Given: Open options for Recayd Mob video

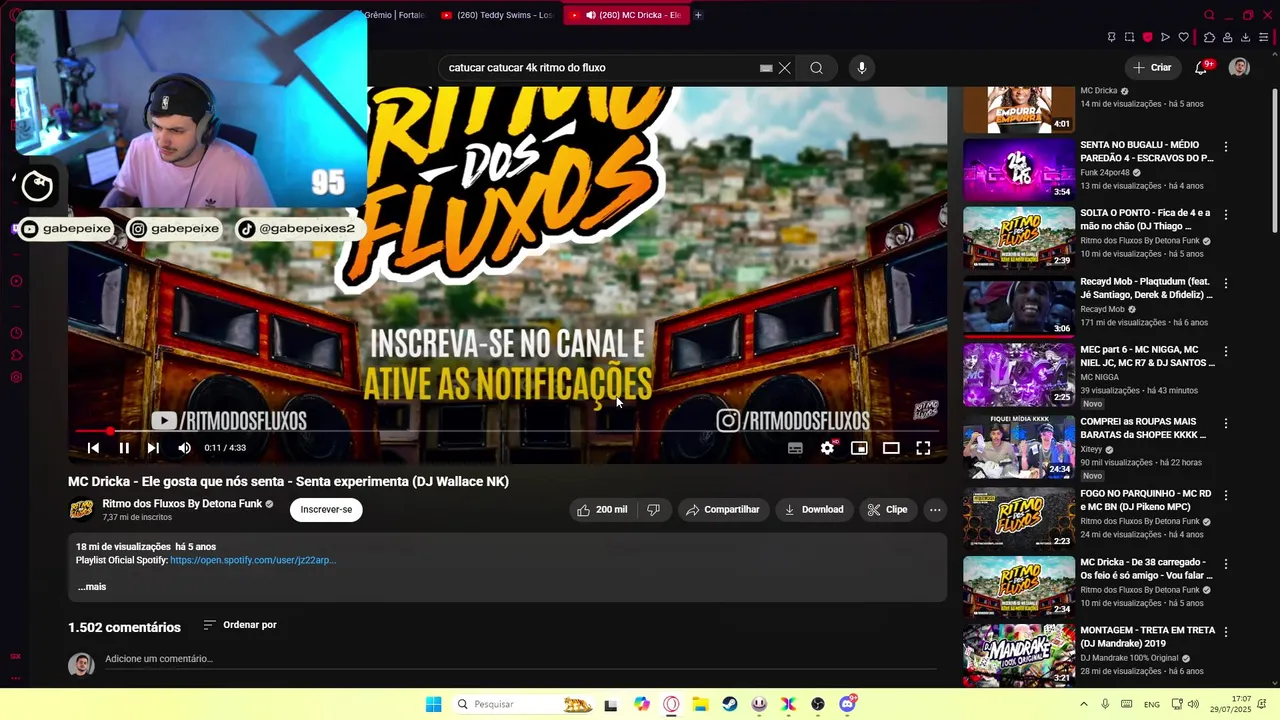Looking at the screenshot, I should (x=1226, y=283).
